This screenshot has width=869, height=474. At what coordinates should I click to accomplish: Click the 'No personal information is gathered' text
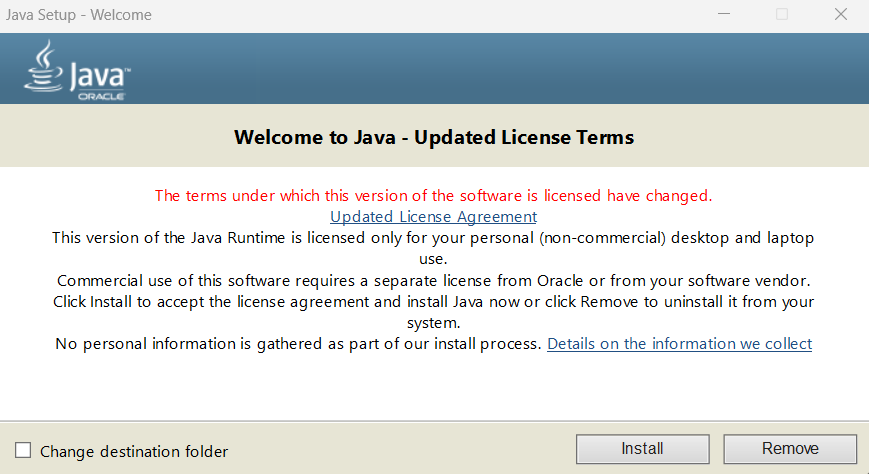coord(298,344)
